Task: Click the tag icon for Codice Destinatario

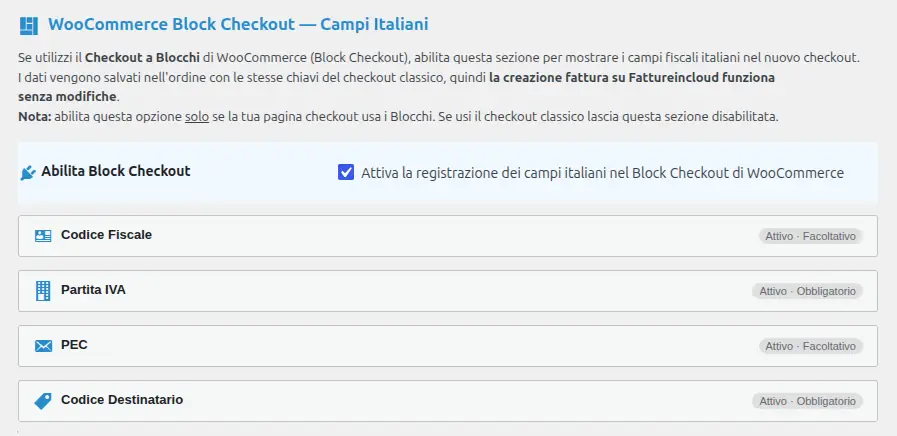Action: pyautogui.click(x=43, y=401)
